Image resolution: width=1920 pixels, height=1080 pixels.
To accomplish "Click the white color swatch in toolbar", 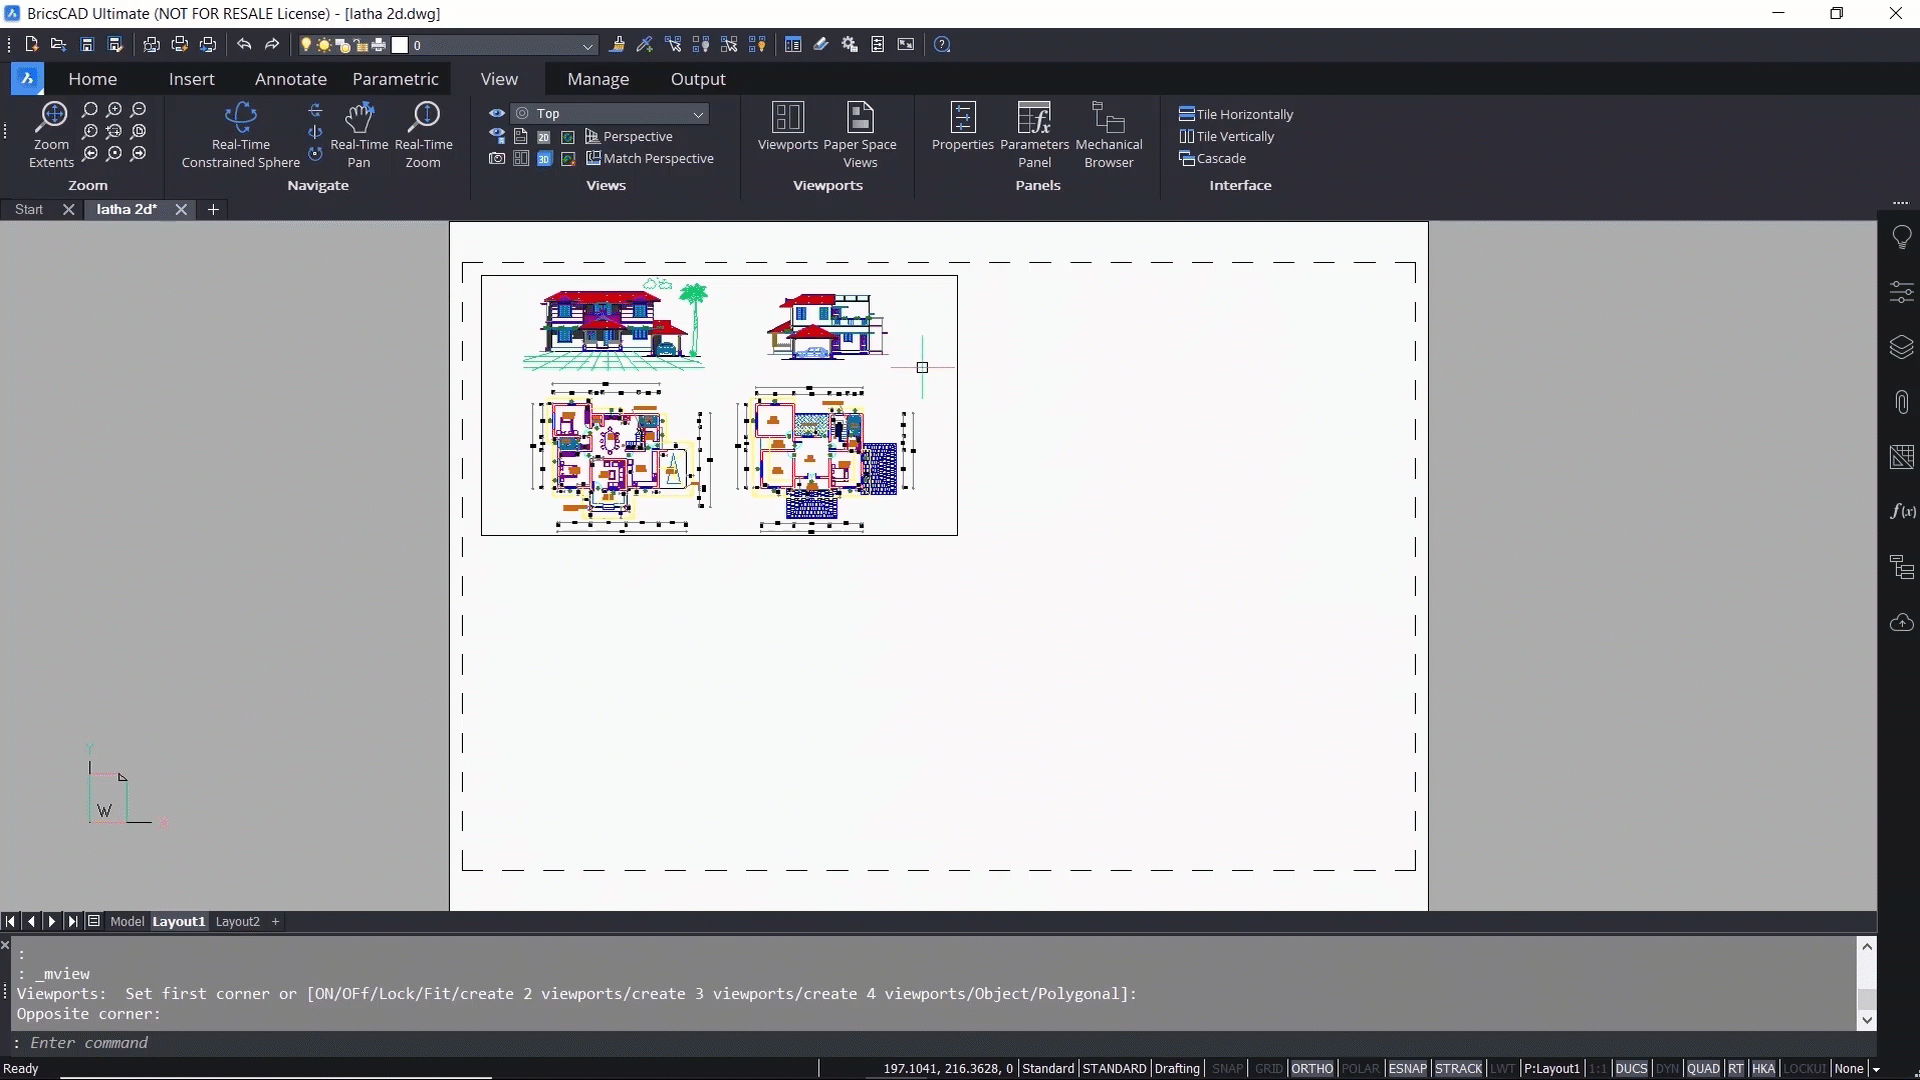I will click(x=400, y=45).
